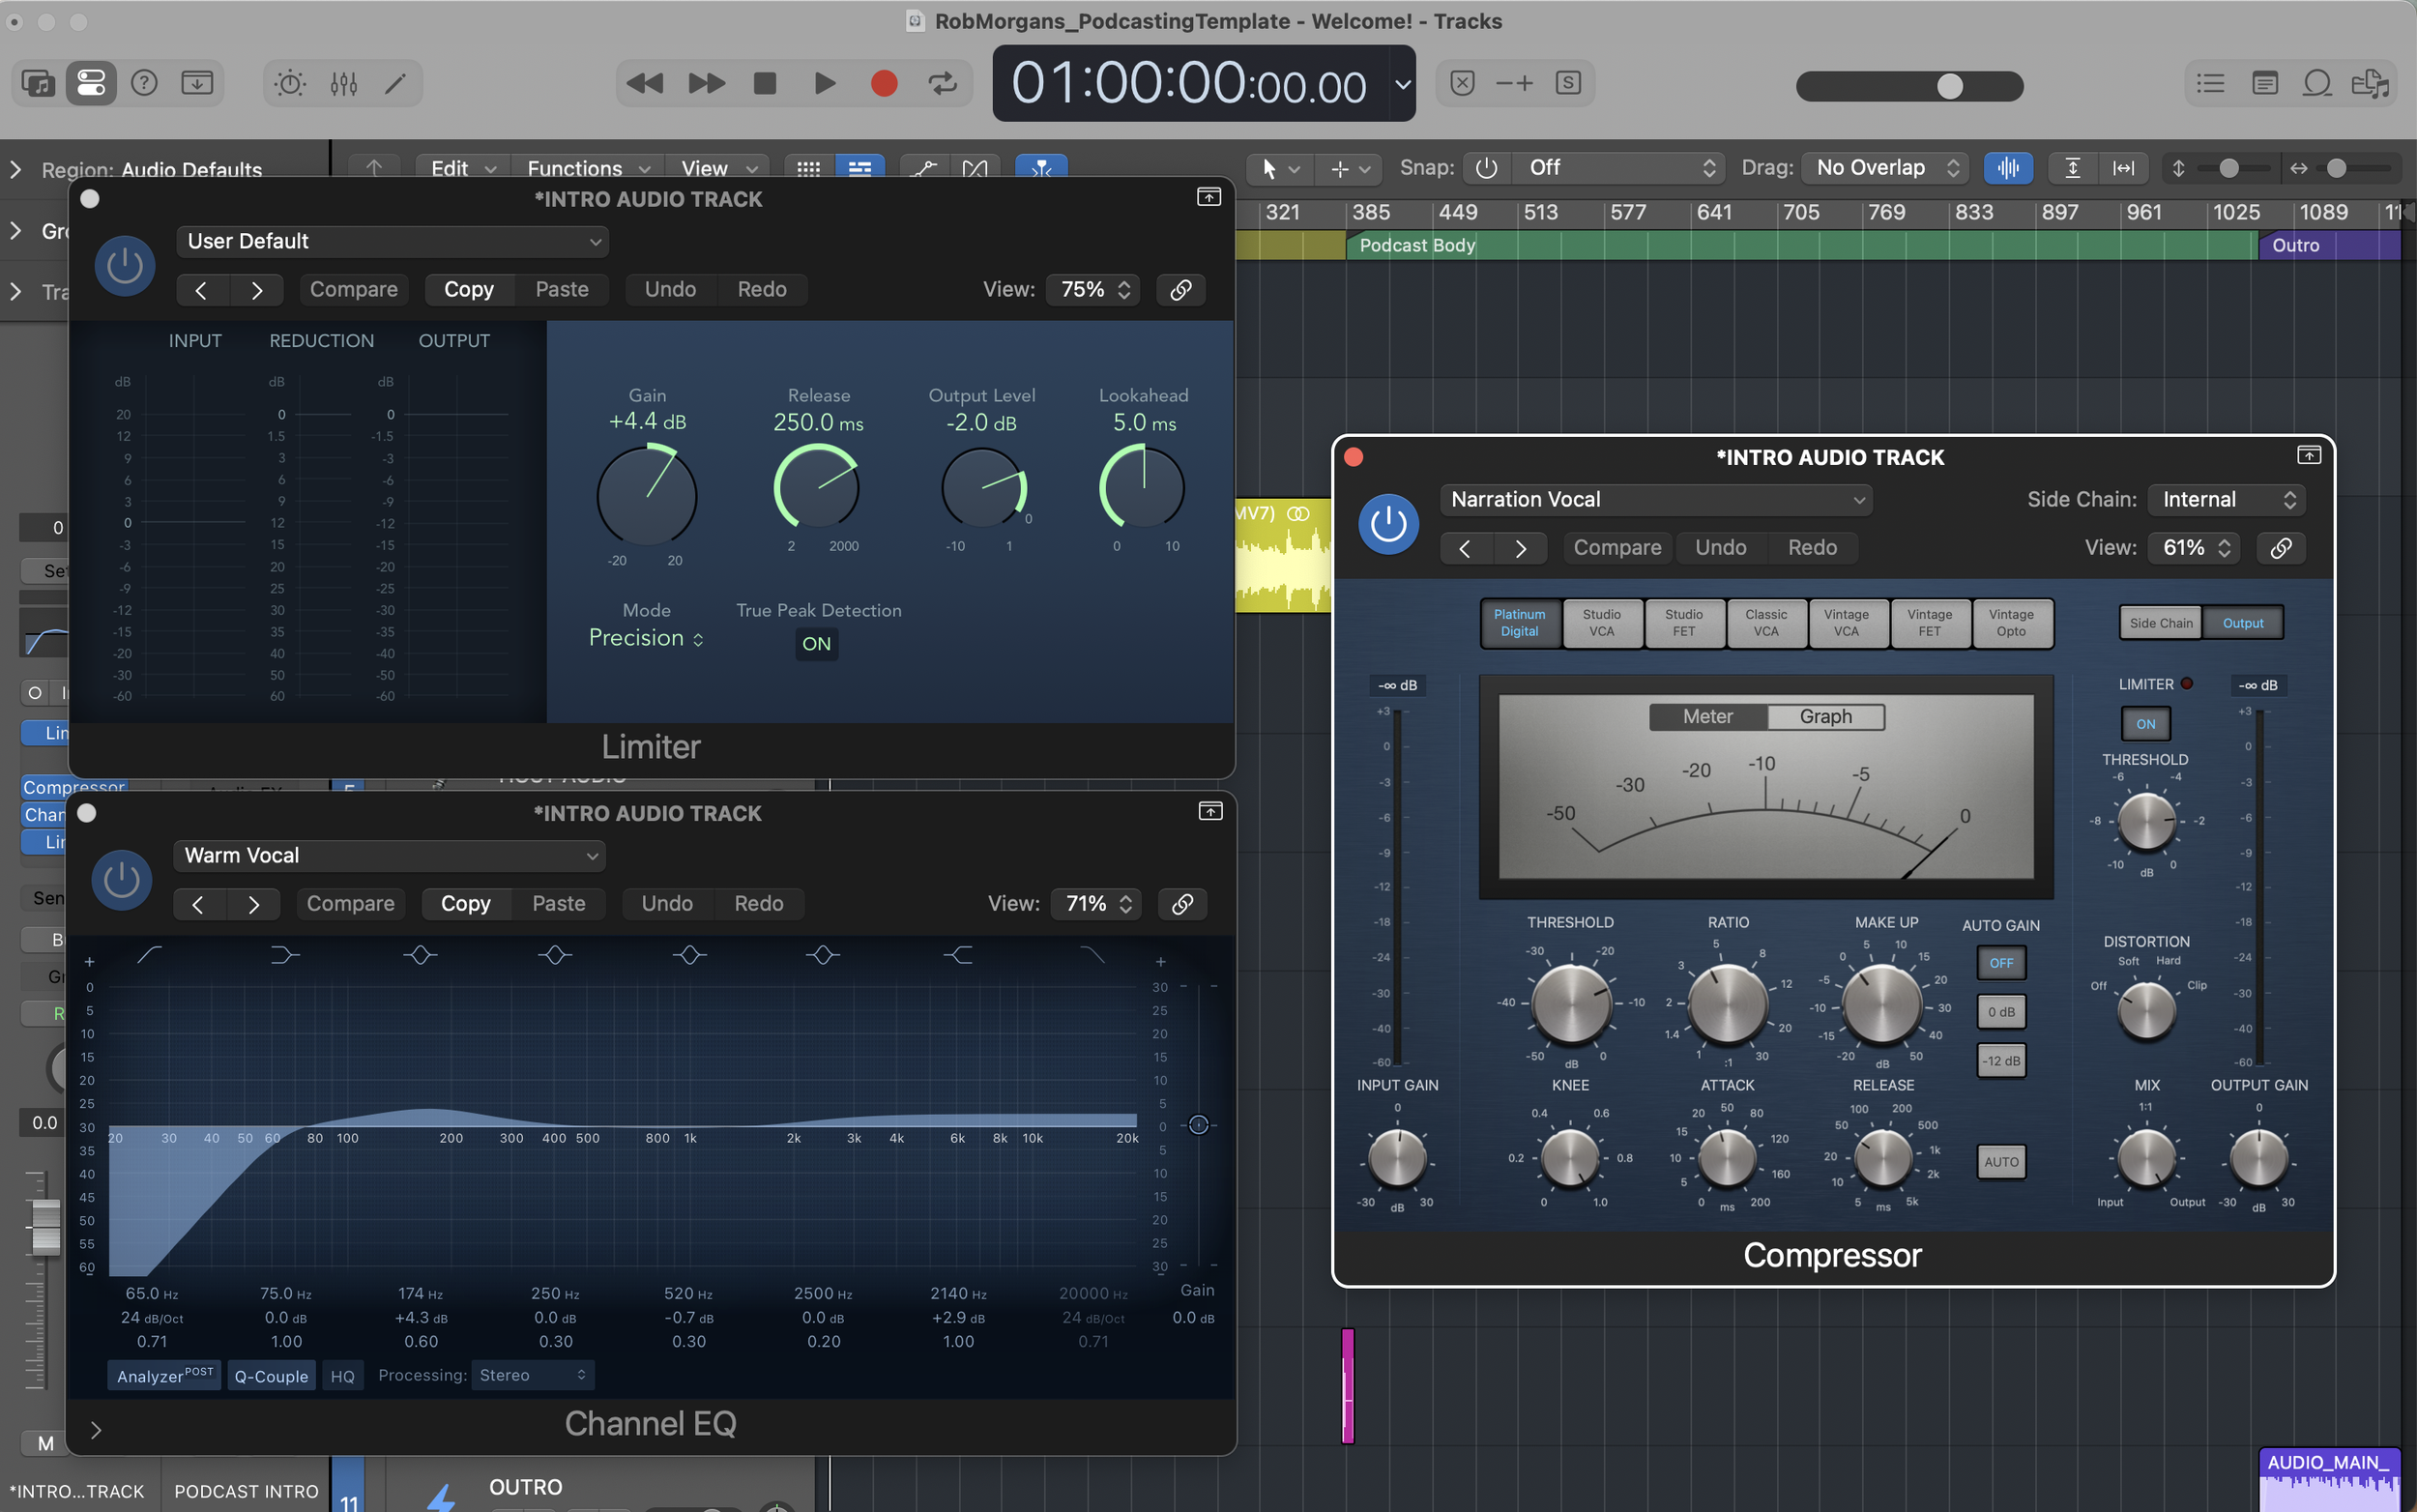Click next preset arrow in Compressor window
2417x1512 pixels.
tap(1520, 548)
